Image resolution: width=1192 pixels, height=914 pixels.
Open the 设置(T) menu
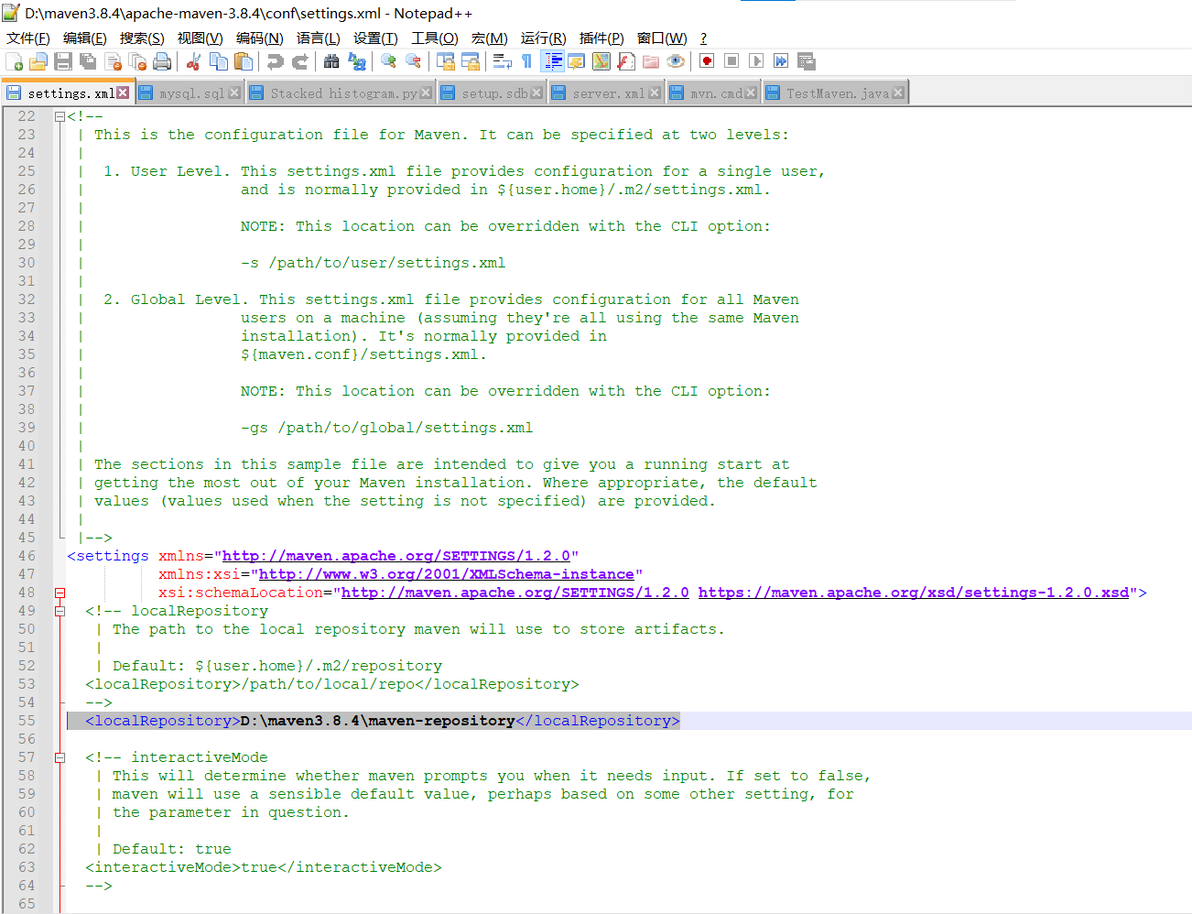[x=376, y=38]
